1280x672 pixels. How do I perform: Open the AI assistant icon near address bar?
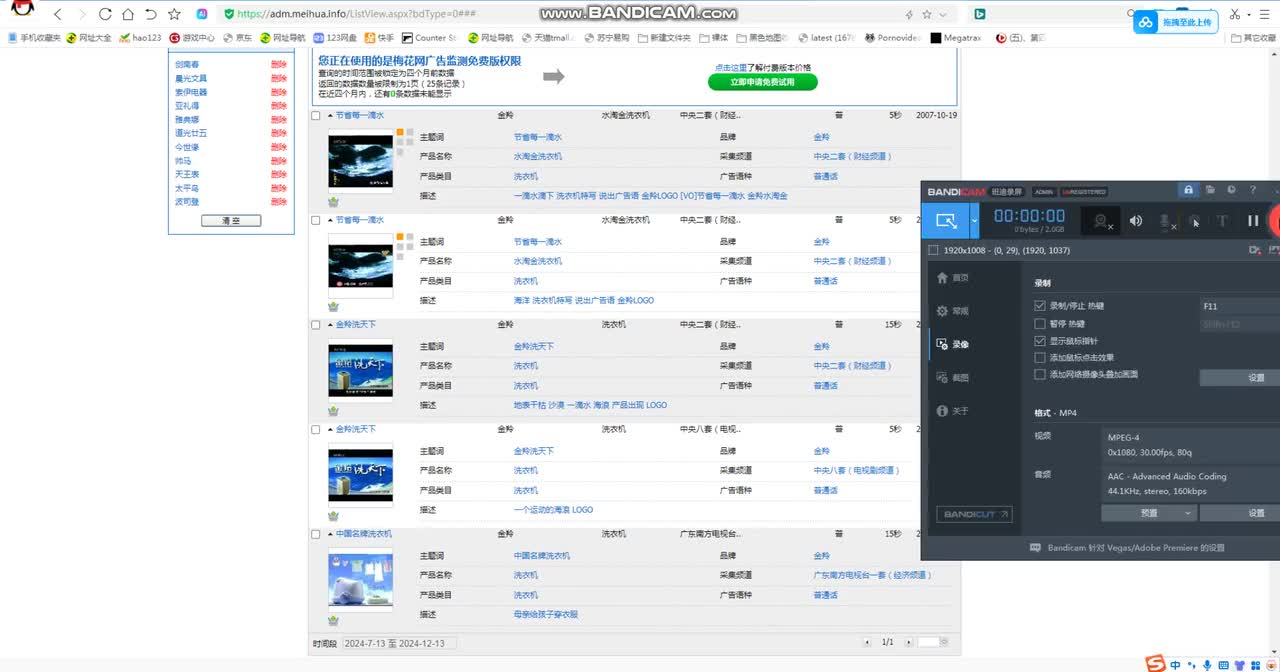click(202, 15)
